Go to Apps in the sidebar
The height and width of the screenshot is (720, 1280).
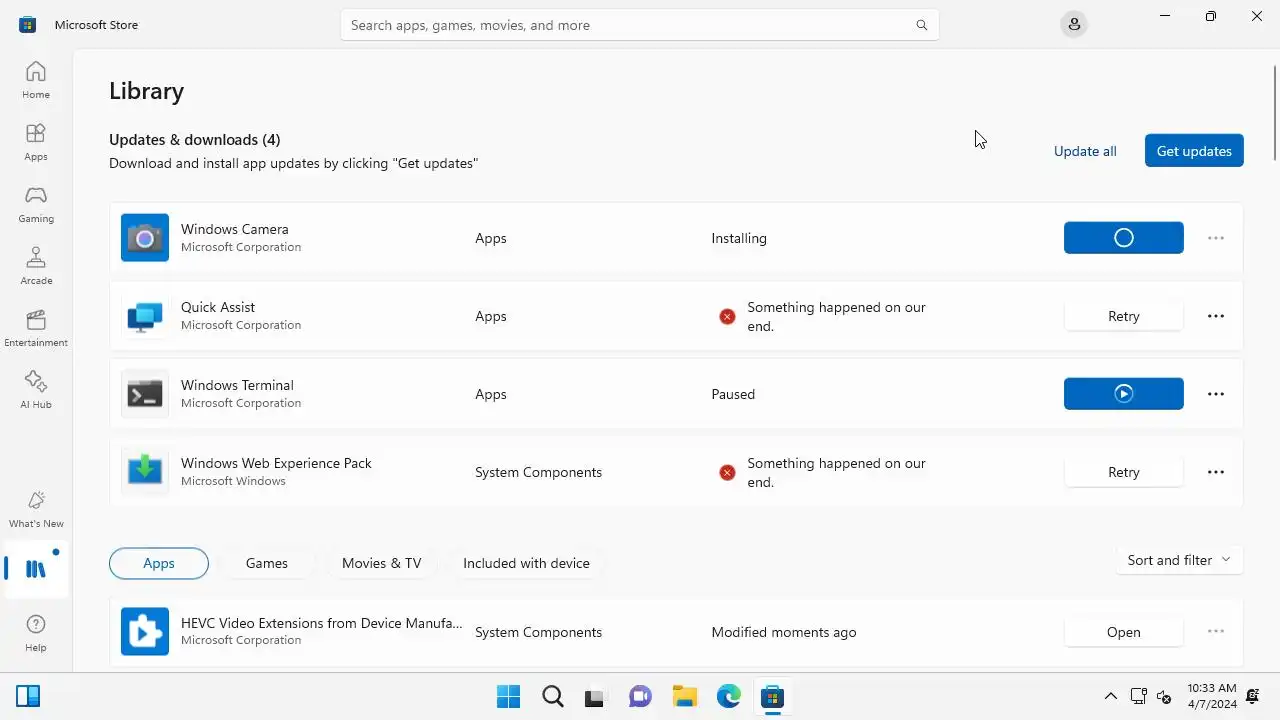[36, 142]
